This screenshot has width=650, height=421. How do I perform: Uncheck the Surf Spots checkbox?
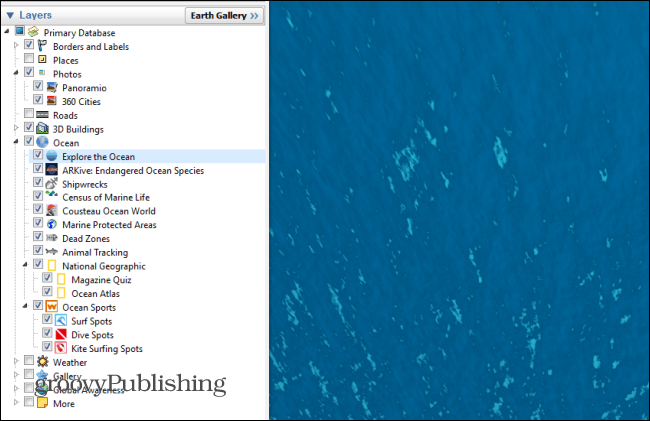click(x=47, y=319)
